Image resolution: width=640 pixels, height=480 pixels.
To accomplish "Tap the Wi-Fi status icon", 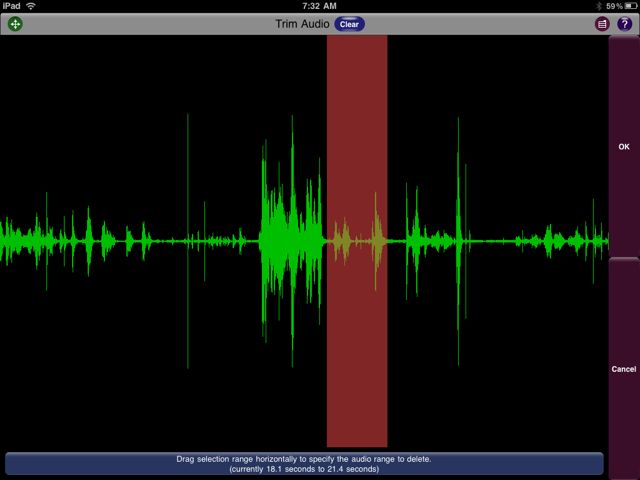I will (x=31, y=6).
